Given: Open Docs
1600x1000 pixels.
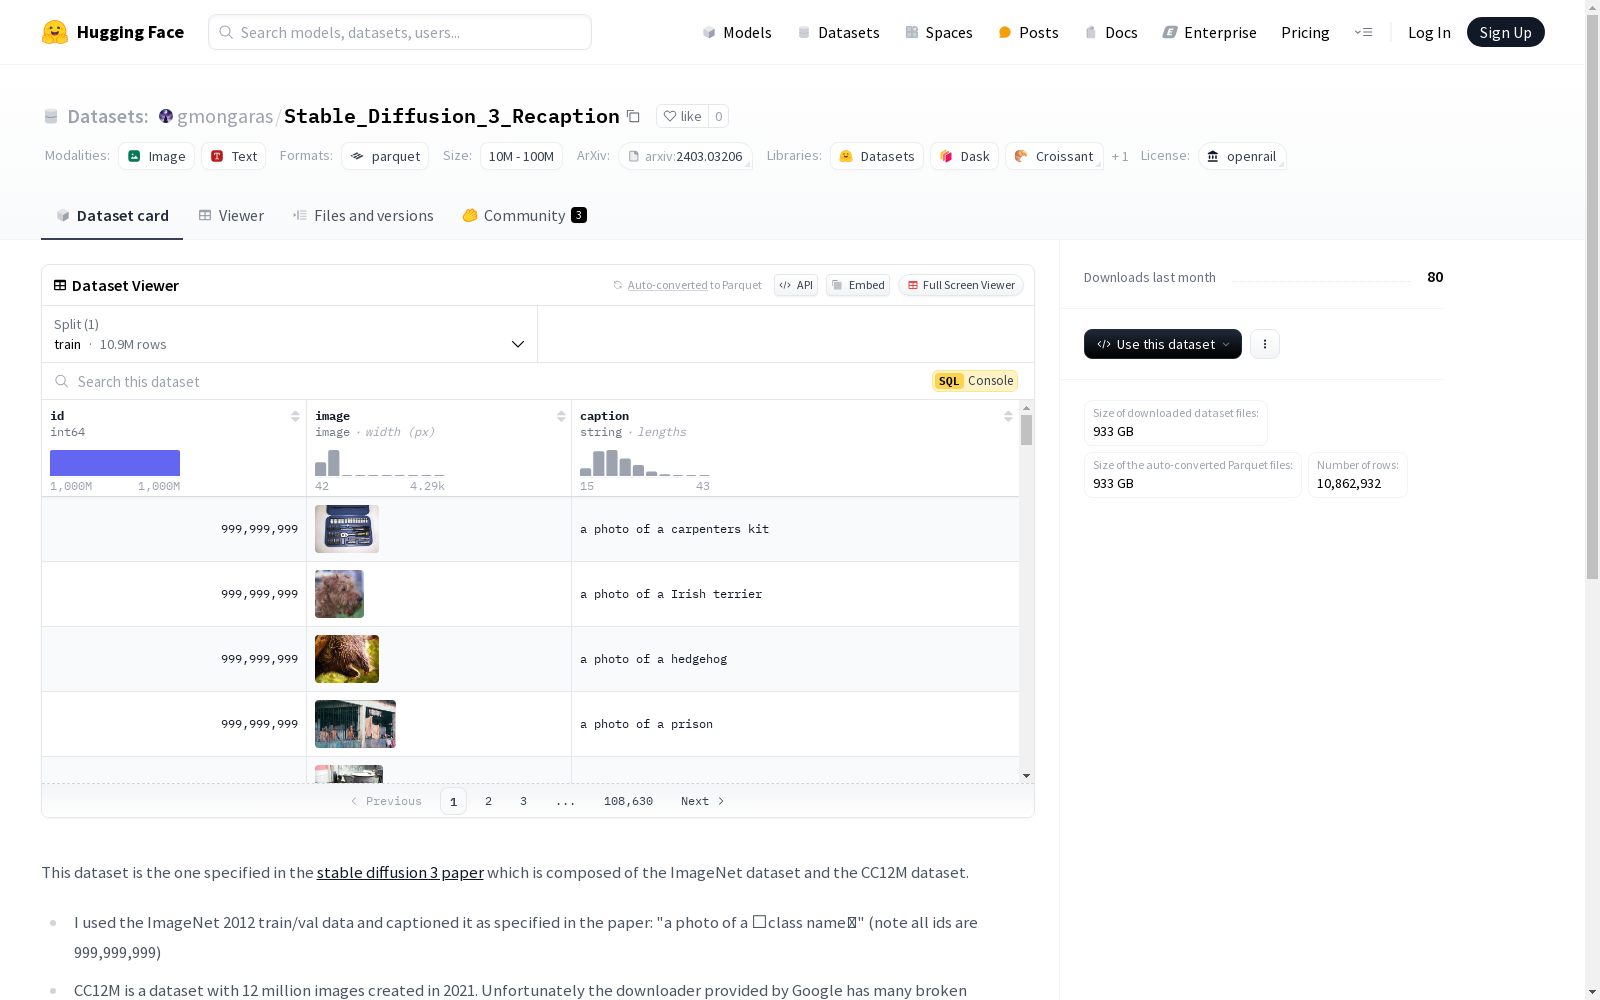Looking at the screenshot, I should (1111, 32).
